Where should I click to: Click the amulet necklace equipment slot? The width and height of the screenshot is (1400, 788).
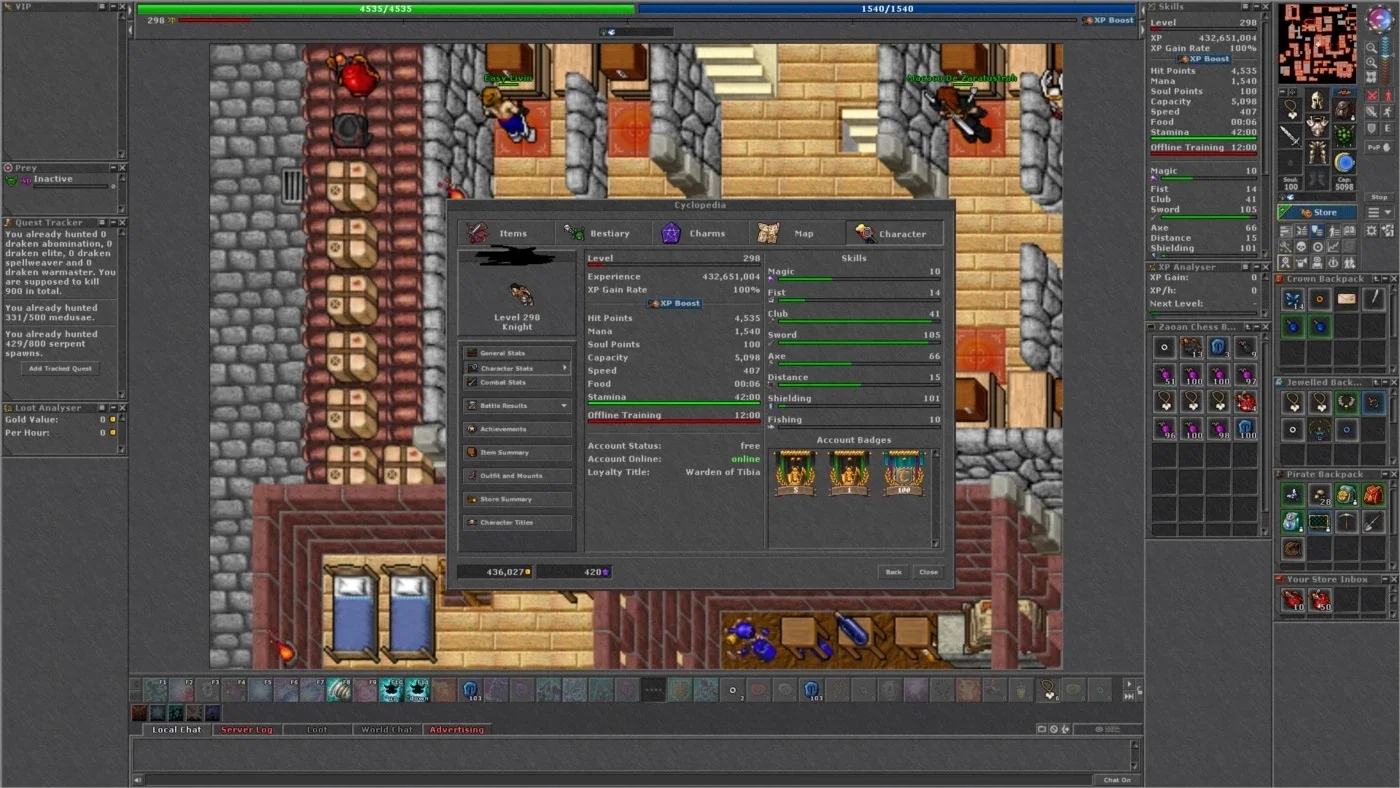pyautogui.click(x=1292, y=109)
